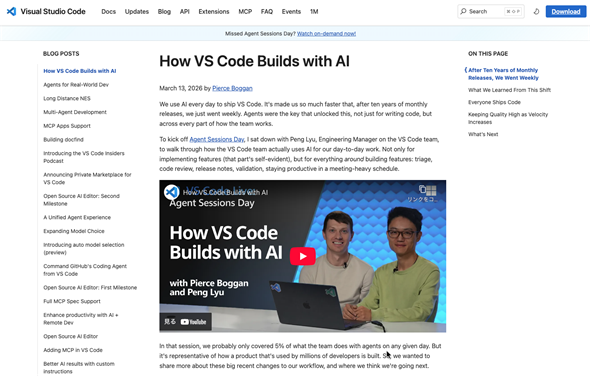The width and height of the screenshot is (590, 376).
Task: Open Multi-Agent Development post
Action: pos(75,112)
